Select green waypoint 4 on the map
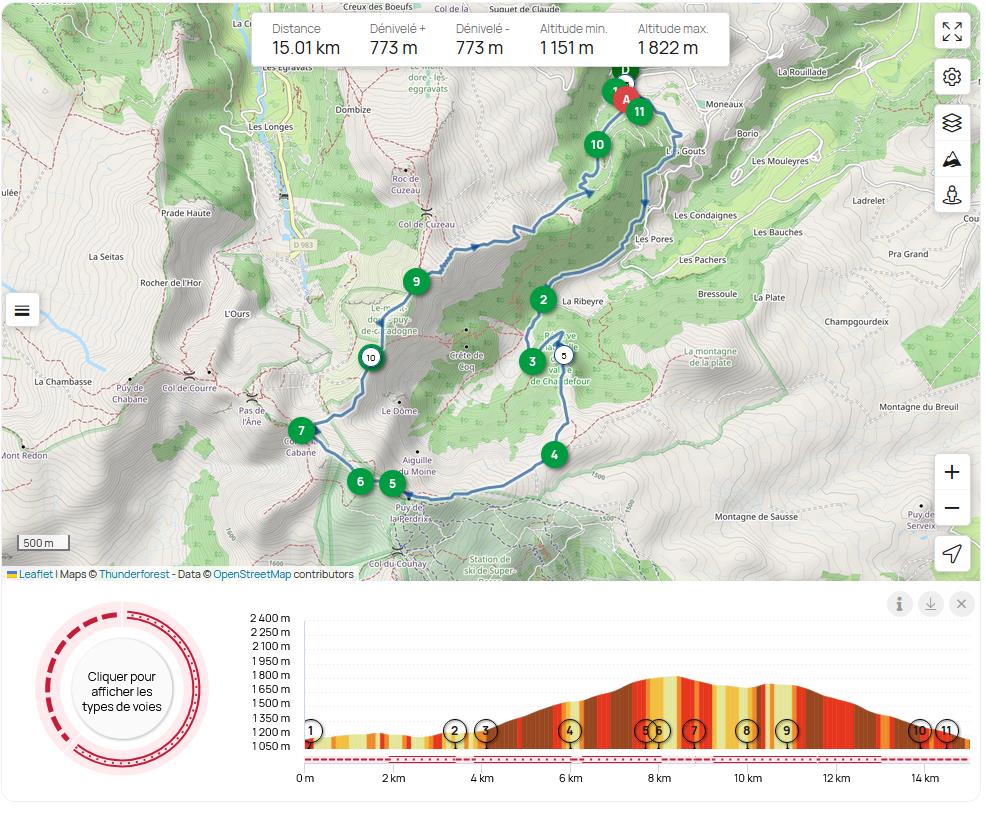Viewport: 986px width, 813px height. (554, 455)
